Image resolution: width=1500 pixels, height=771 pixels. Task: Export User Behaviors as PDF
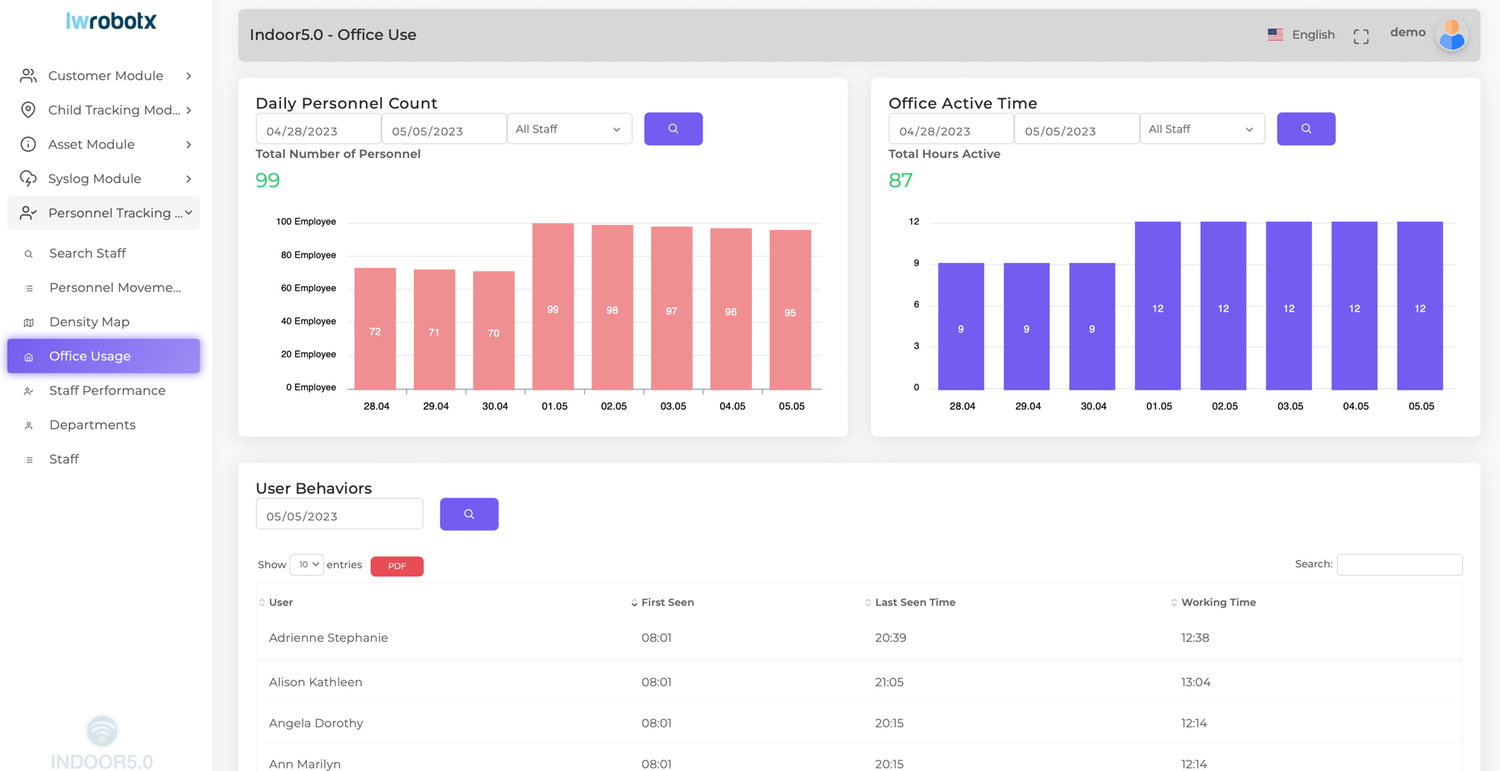[396, 566]
